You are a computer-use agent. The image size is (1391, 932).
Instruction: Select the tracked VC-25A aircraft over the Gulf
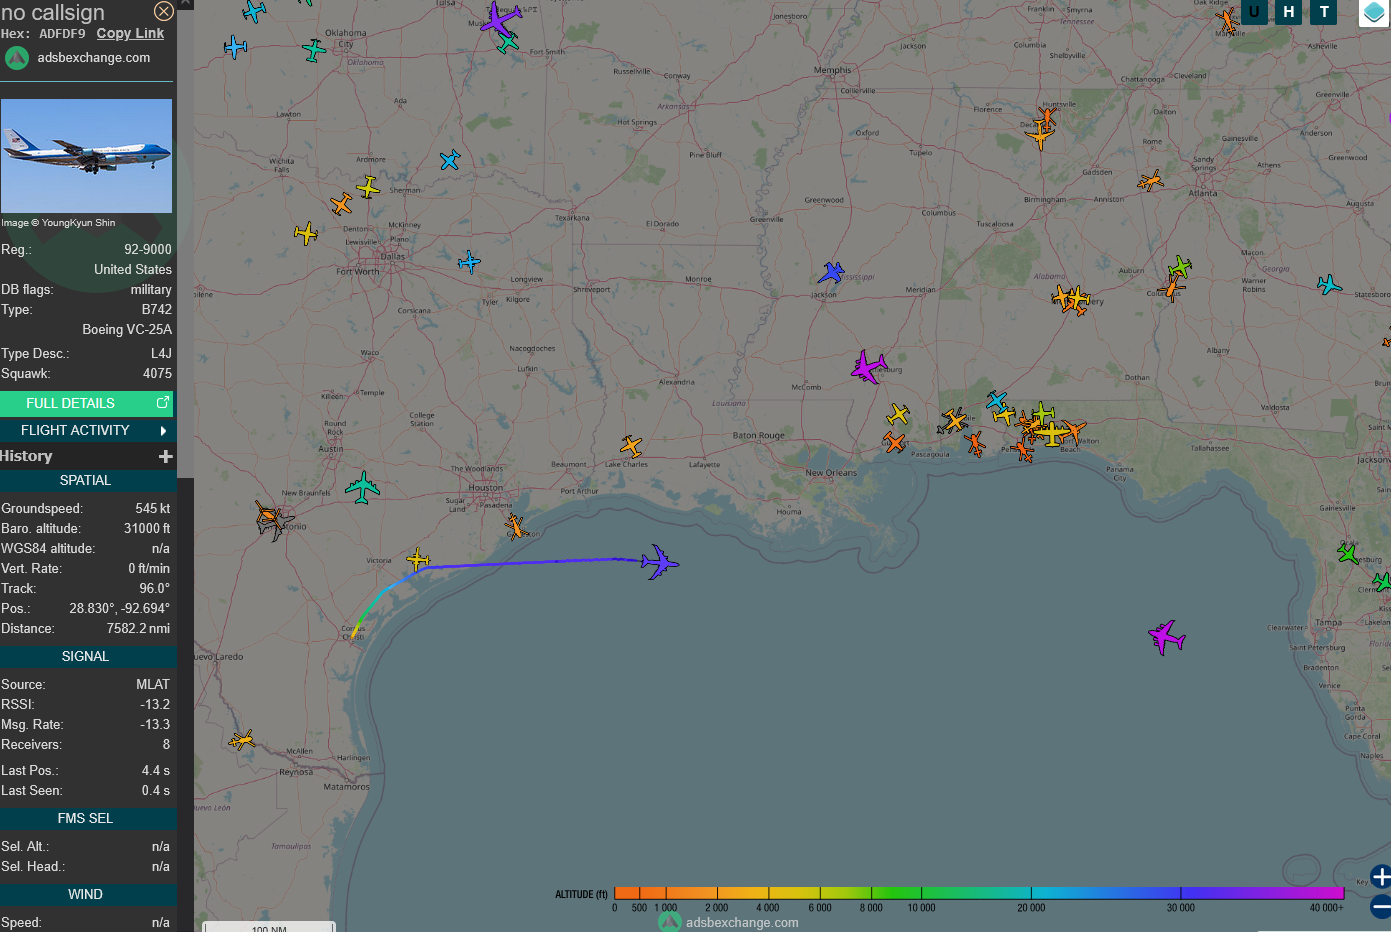(659, 562)
